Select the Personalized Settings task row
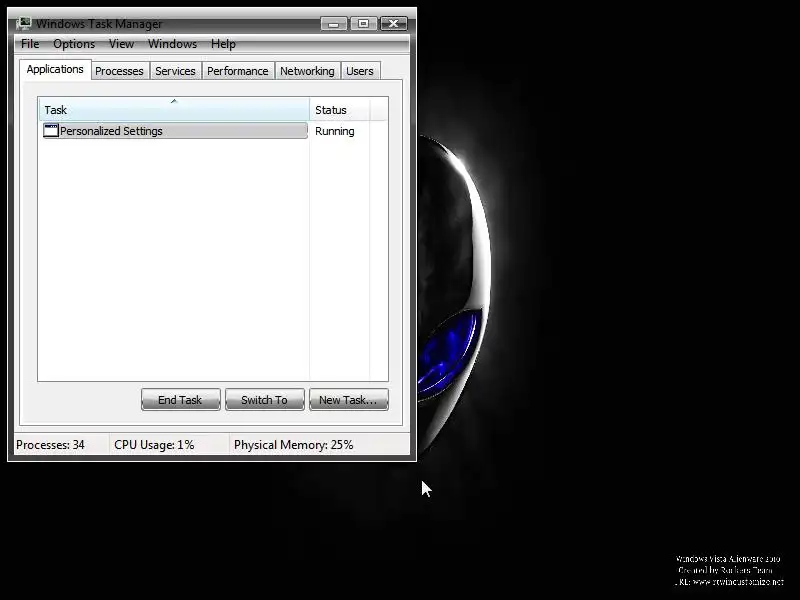Screen dimensions: 800x600 (175, 131)
